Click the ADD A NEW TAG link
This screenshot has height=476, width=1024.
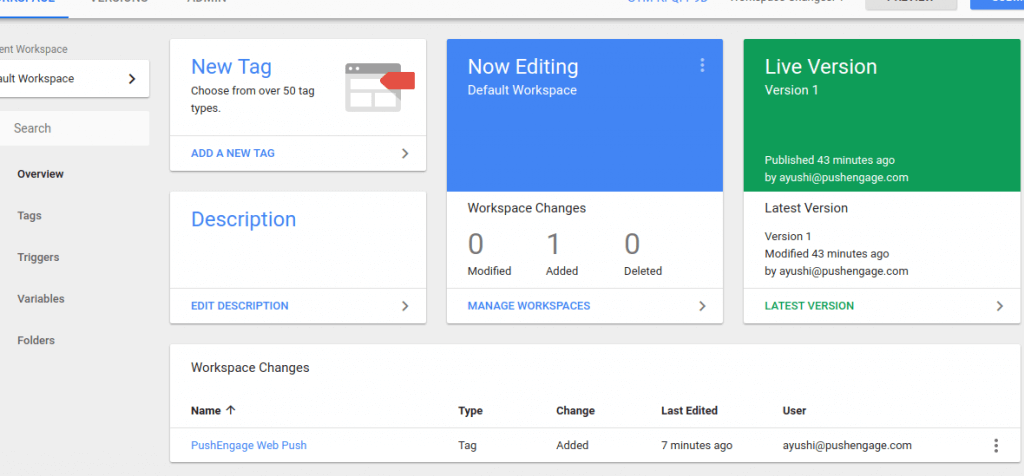tap(232, 153)
